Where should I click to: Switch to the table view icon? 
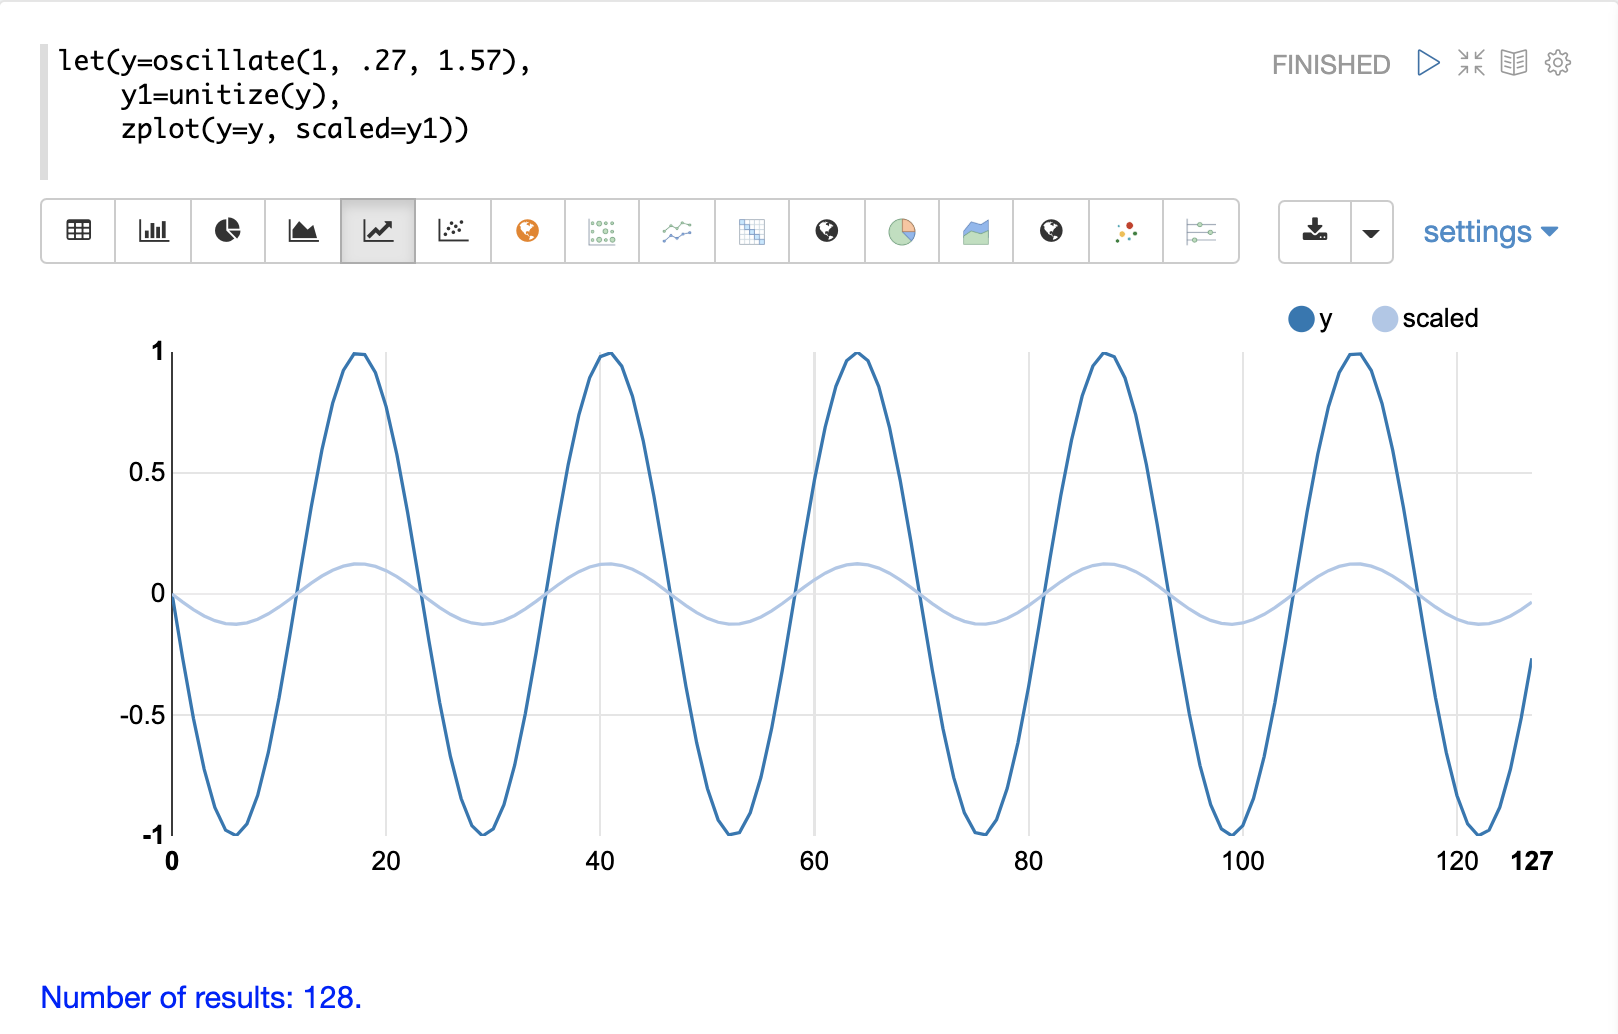click(x=78, y=231)
